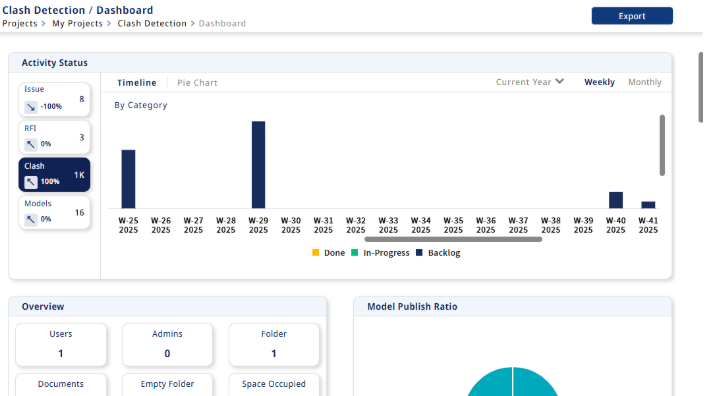The image size is (705, 396).
Task: Open the Current Year dropdown
Action: tap(530, 82)
